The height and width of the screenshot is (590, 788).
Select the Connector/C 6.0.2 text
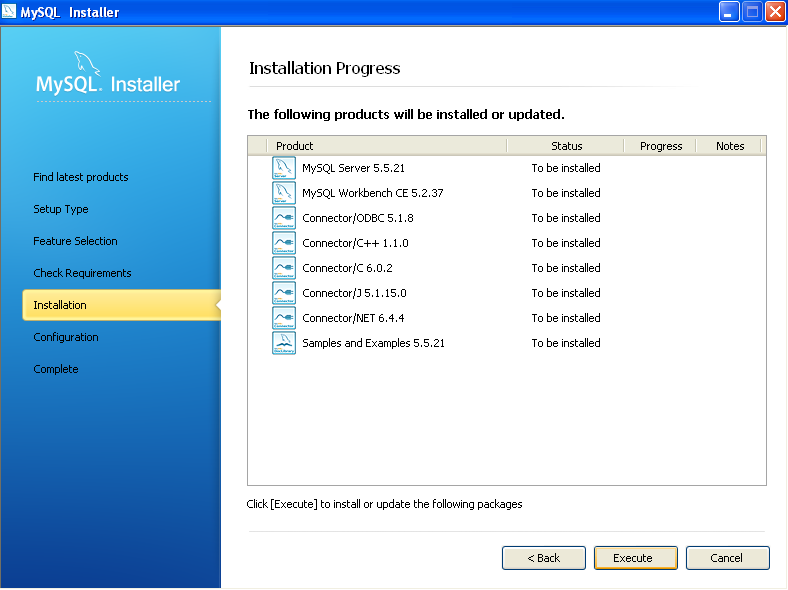pos(347,268)
